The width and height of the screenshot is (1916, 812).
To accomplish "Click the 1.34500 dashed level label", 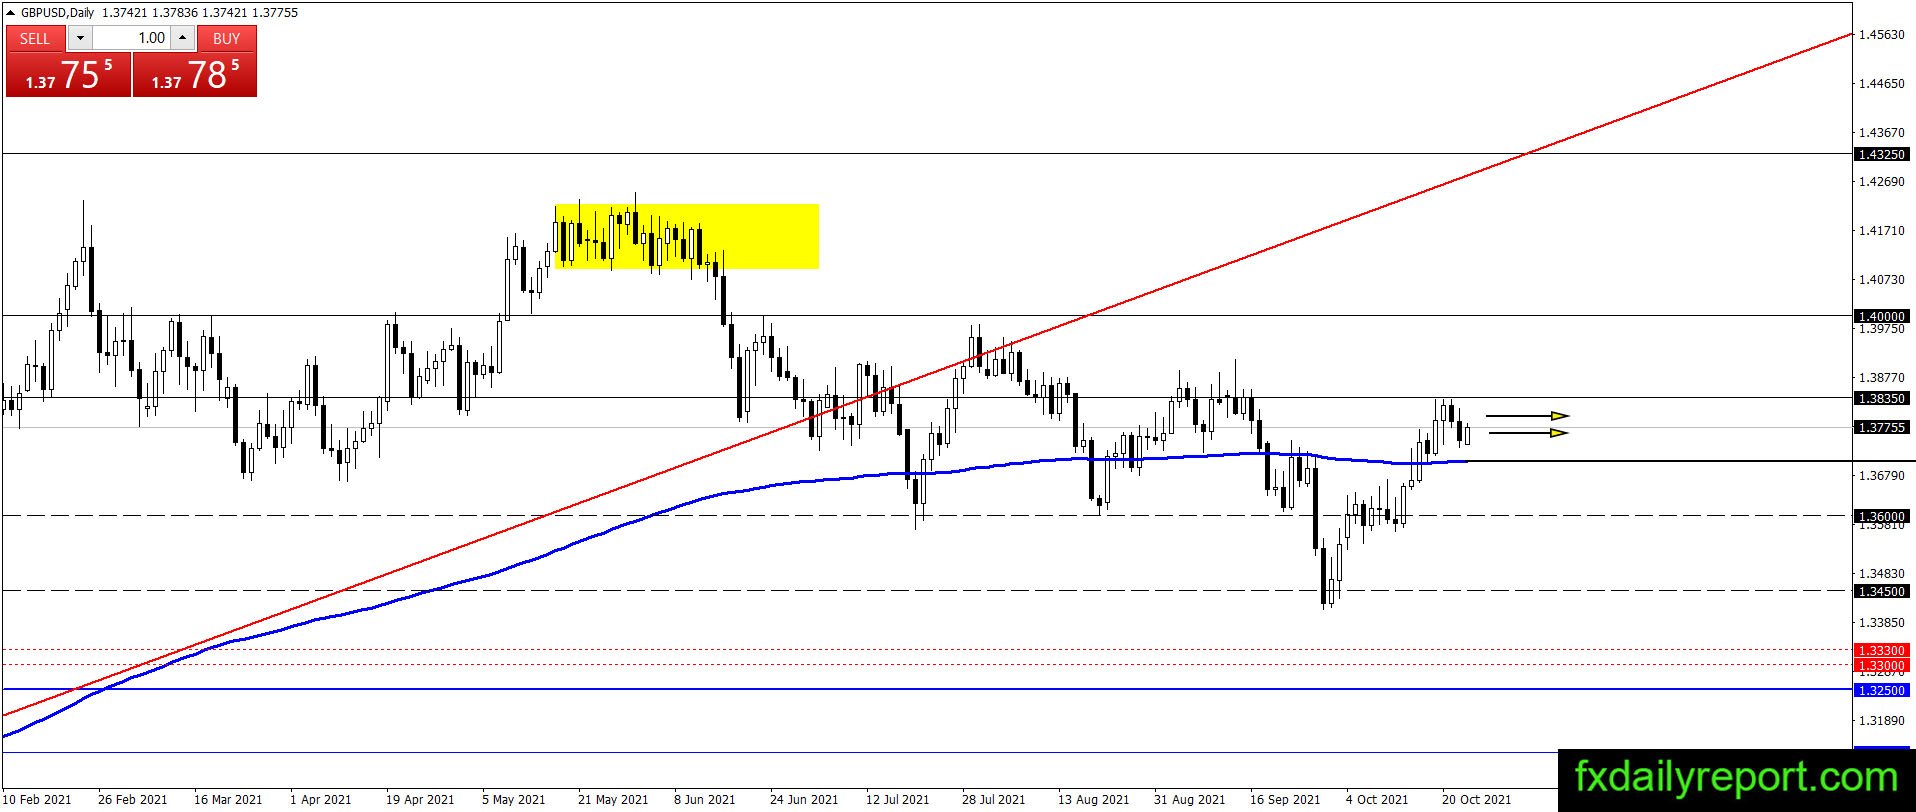I will (x=1881, y=591).
